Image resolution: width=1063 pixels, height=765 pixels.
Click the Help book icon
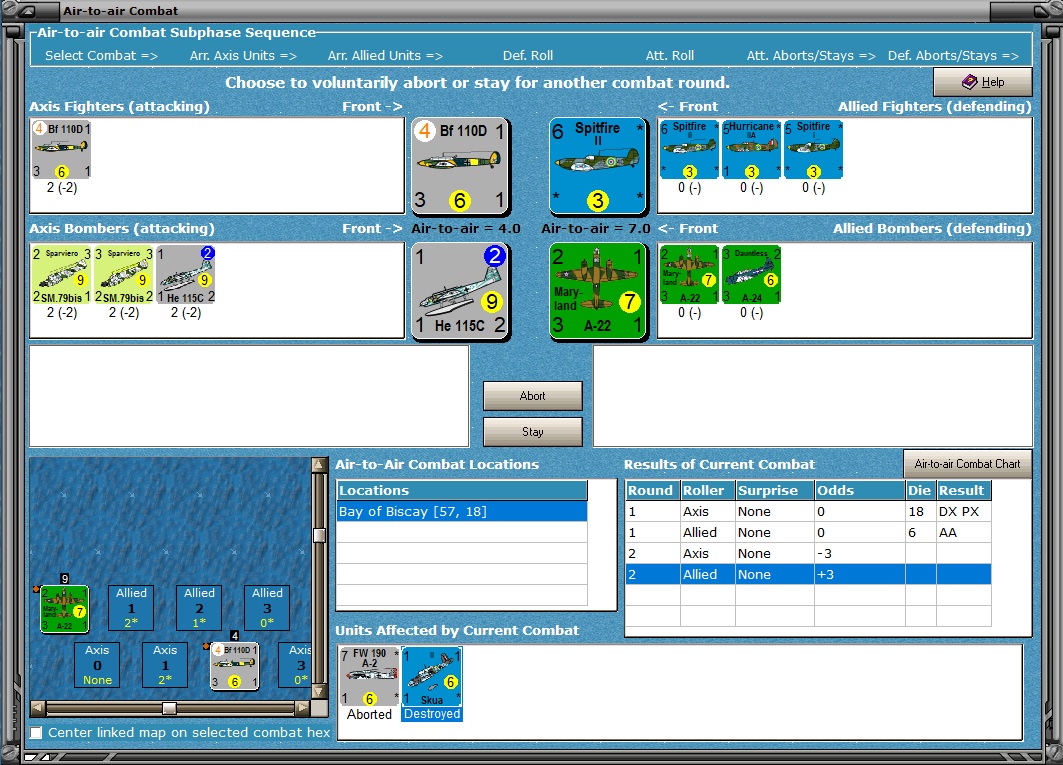[x=969, y=82]
